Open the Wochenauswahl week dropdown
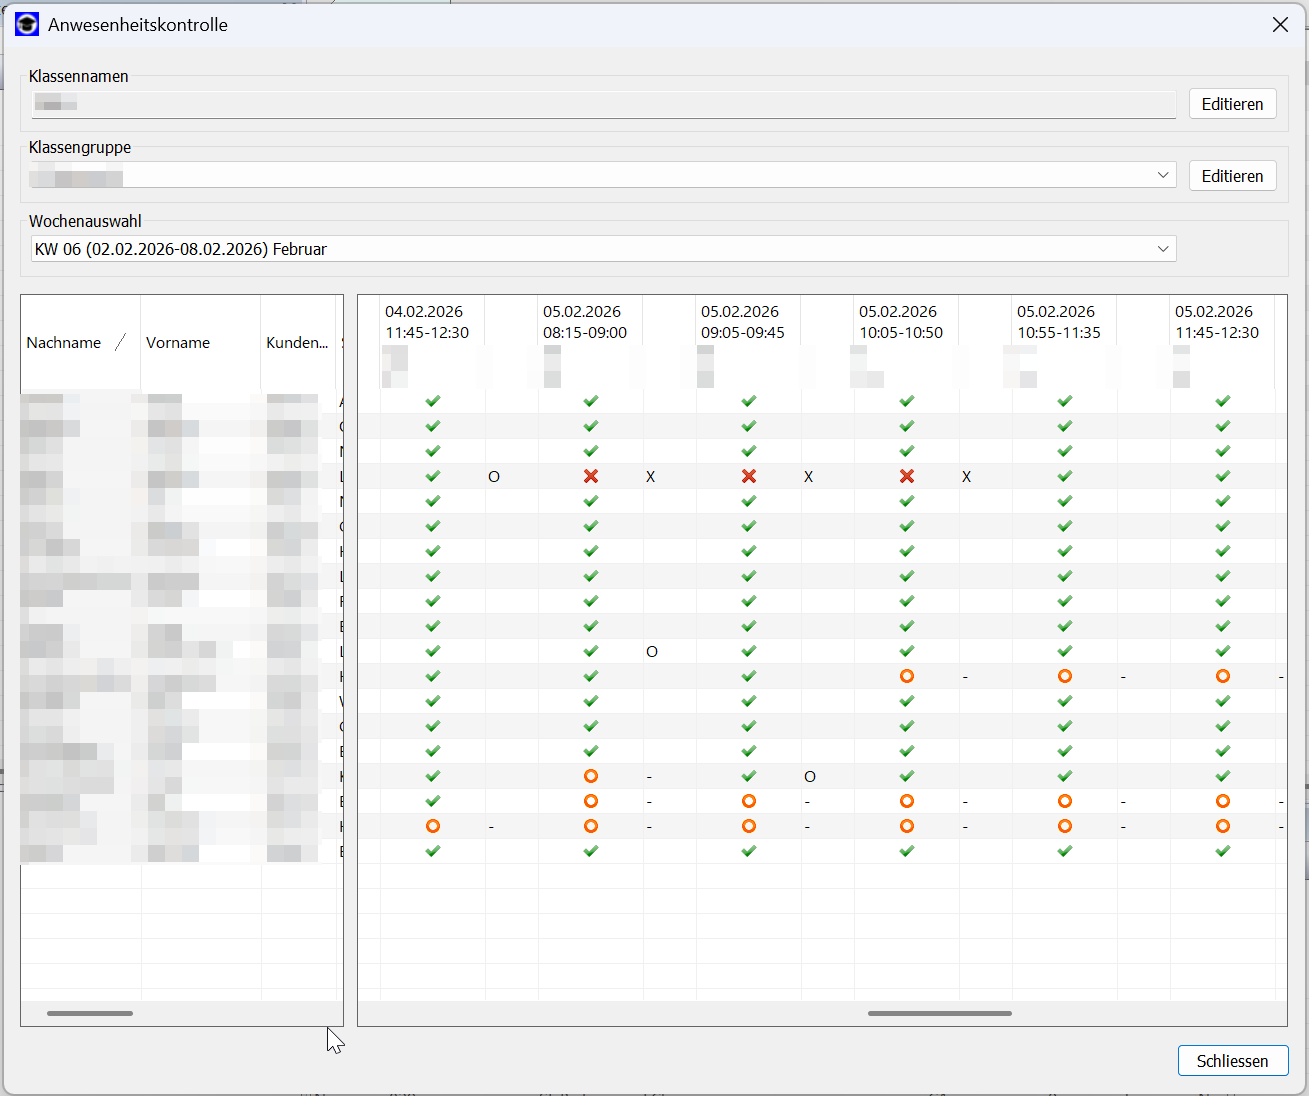1309x1096 pixels. point(1163,249)
